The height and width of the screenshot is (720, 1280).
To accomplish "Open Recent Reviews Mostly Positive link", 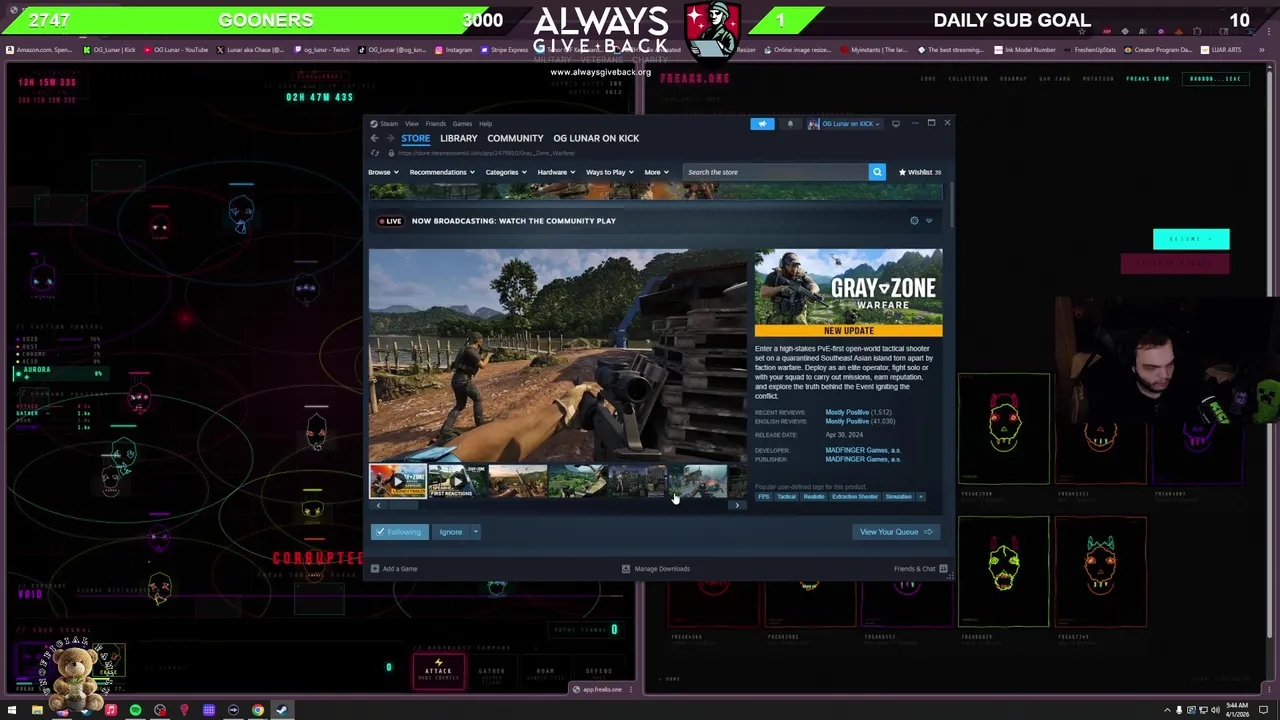I will point(847,412).
